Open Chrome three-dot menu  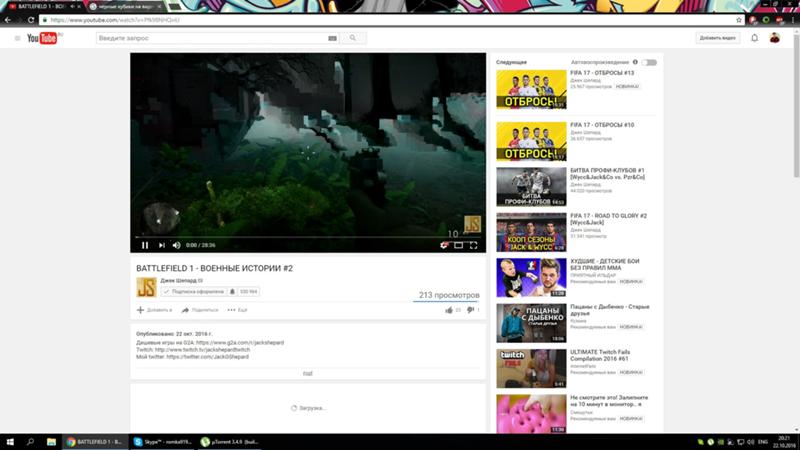794,20
